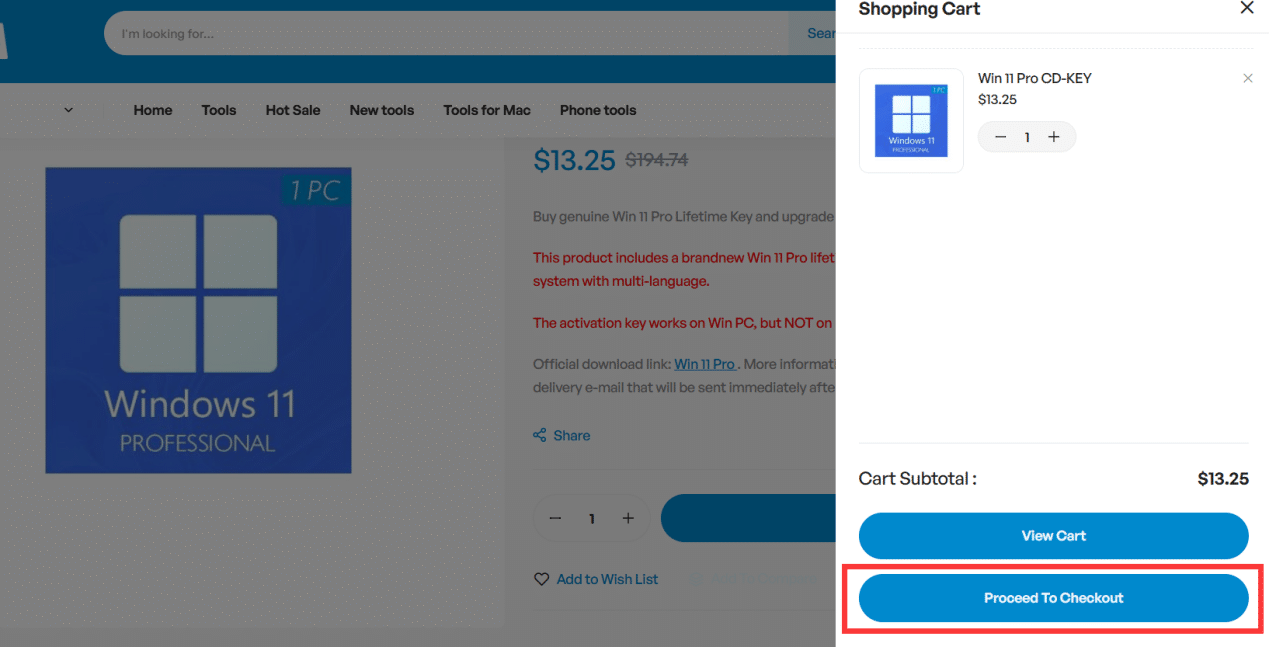Click the crossed-out $194.74 price
1269x647 pixels.
coord(657,160)
